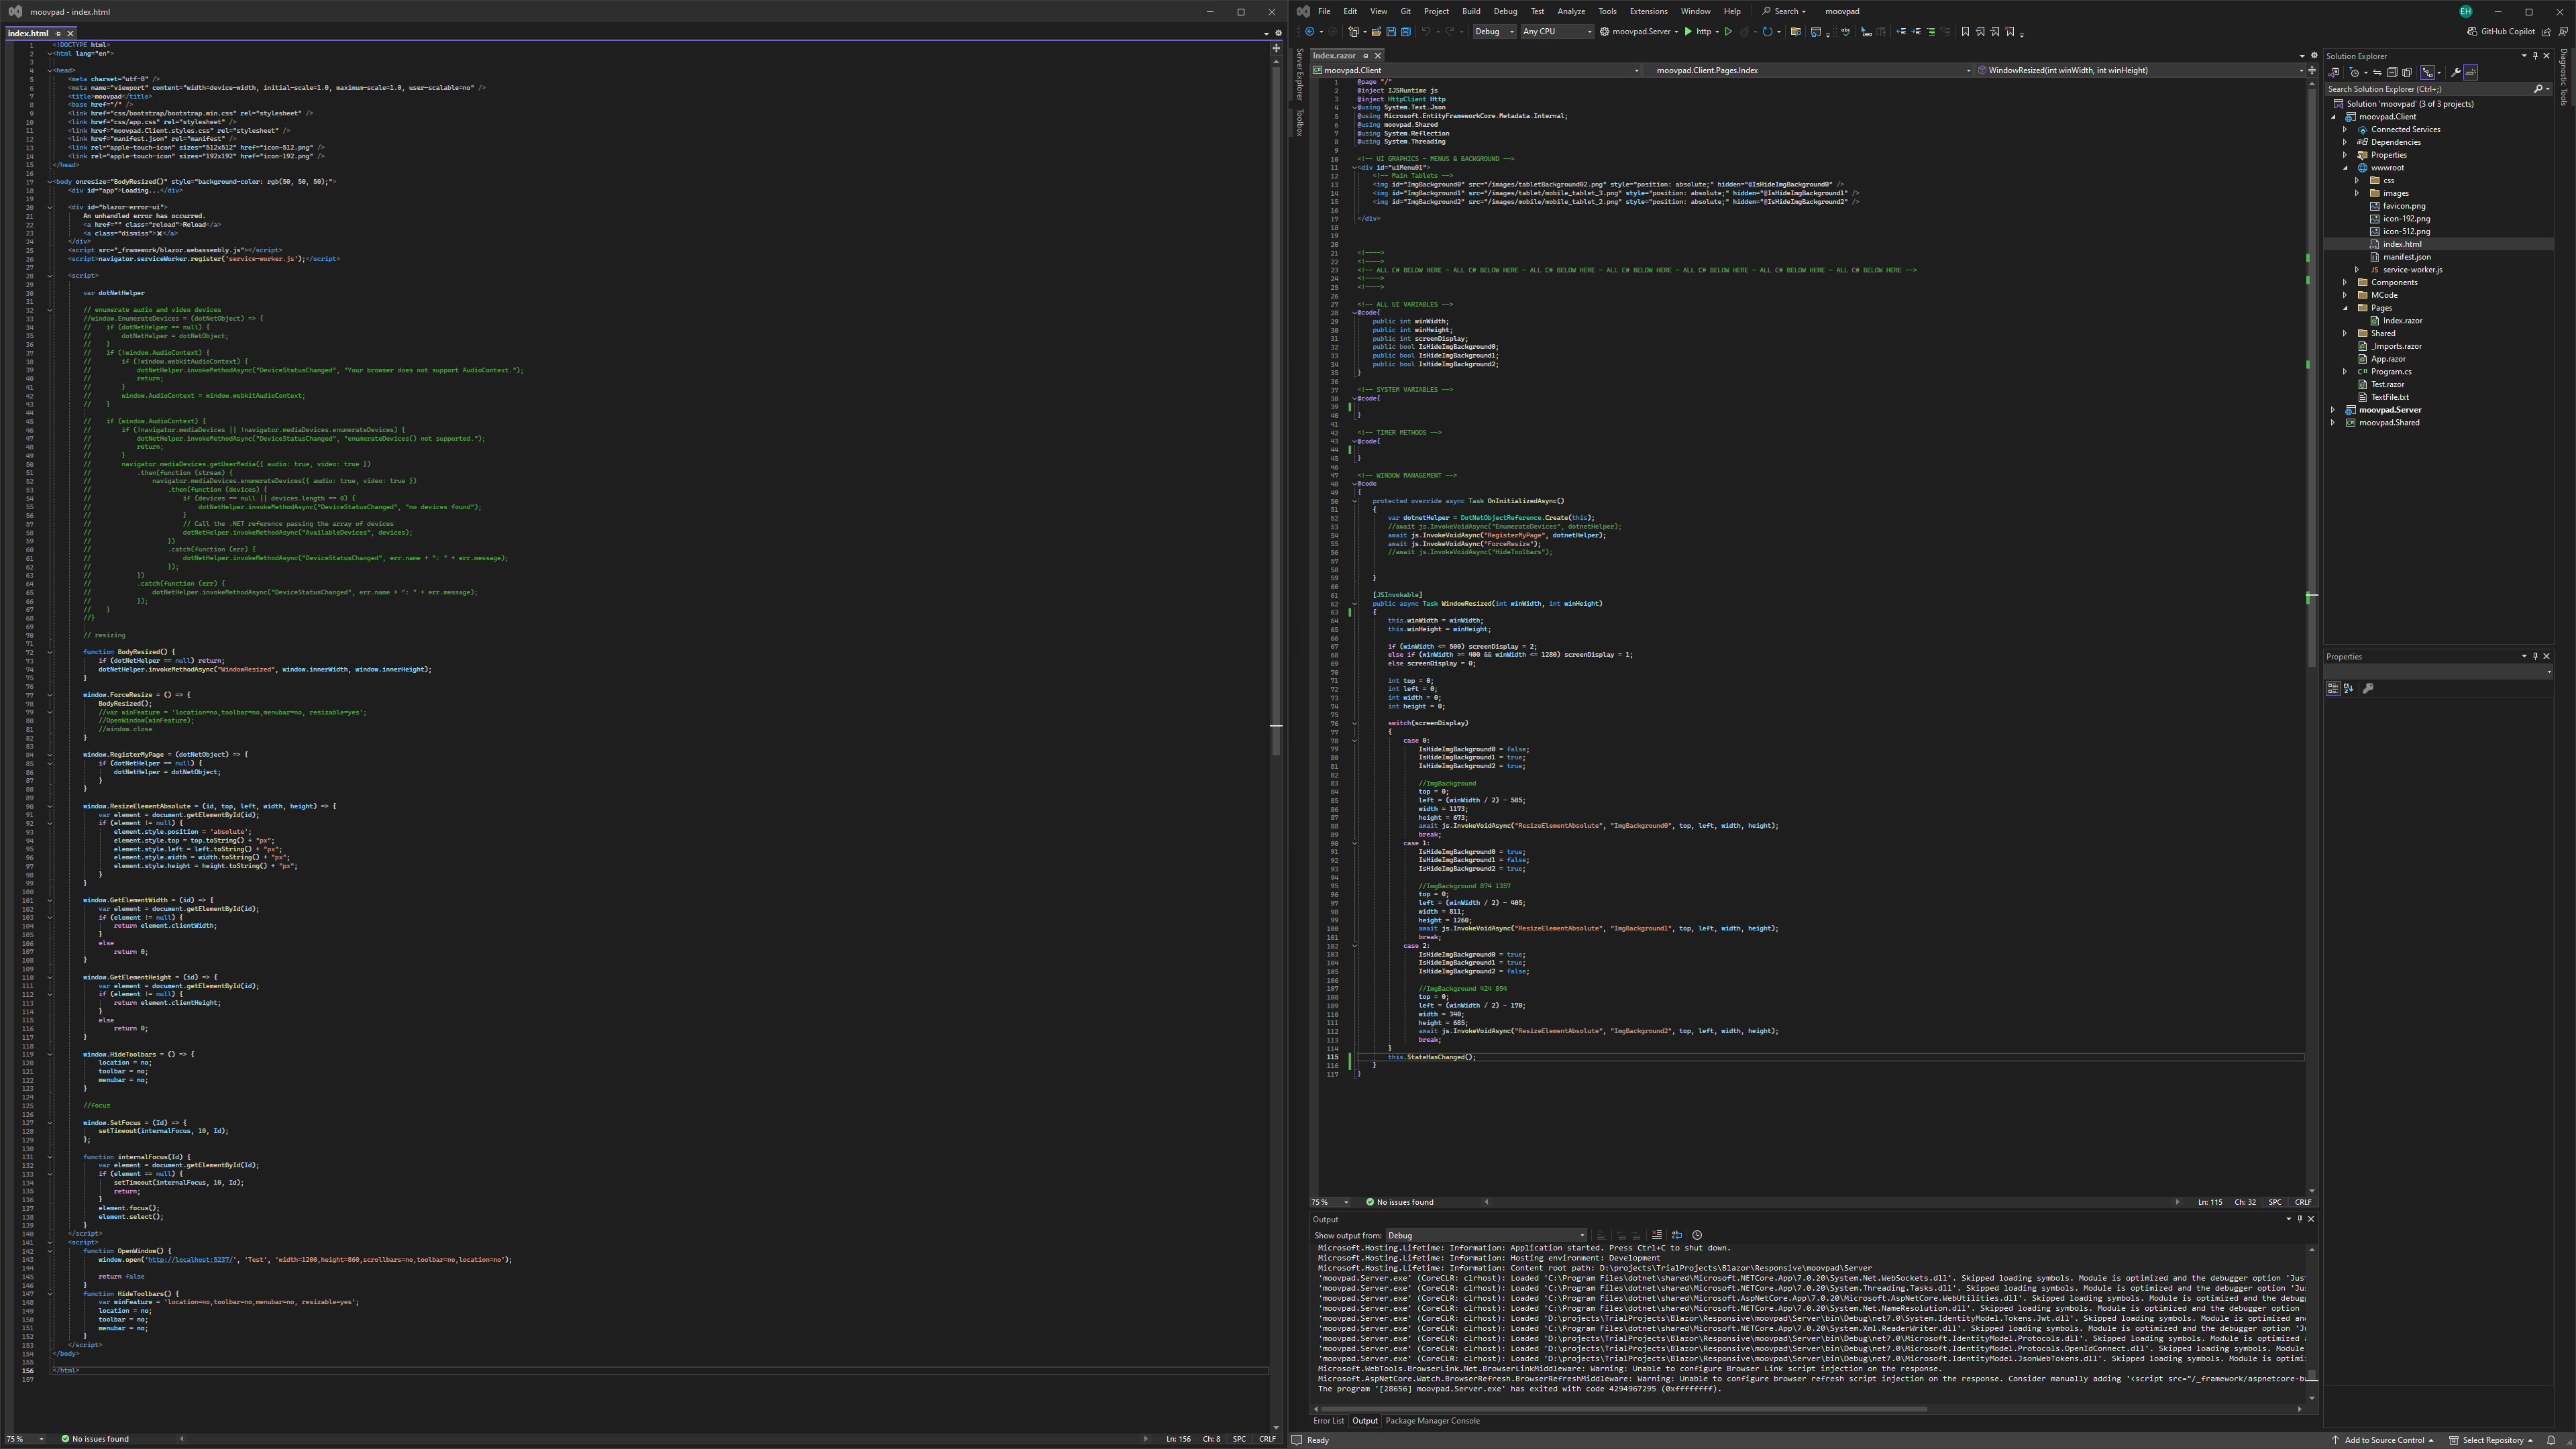Click the Save All toolbar icon
The height and width of the screenshot is (1449, 2576).
click(x=1406, y=32)
